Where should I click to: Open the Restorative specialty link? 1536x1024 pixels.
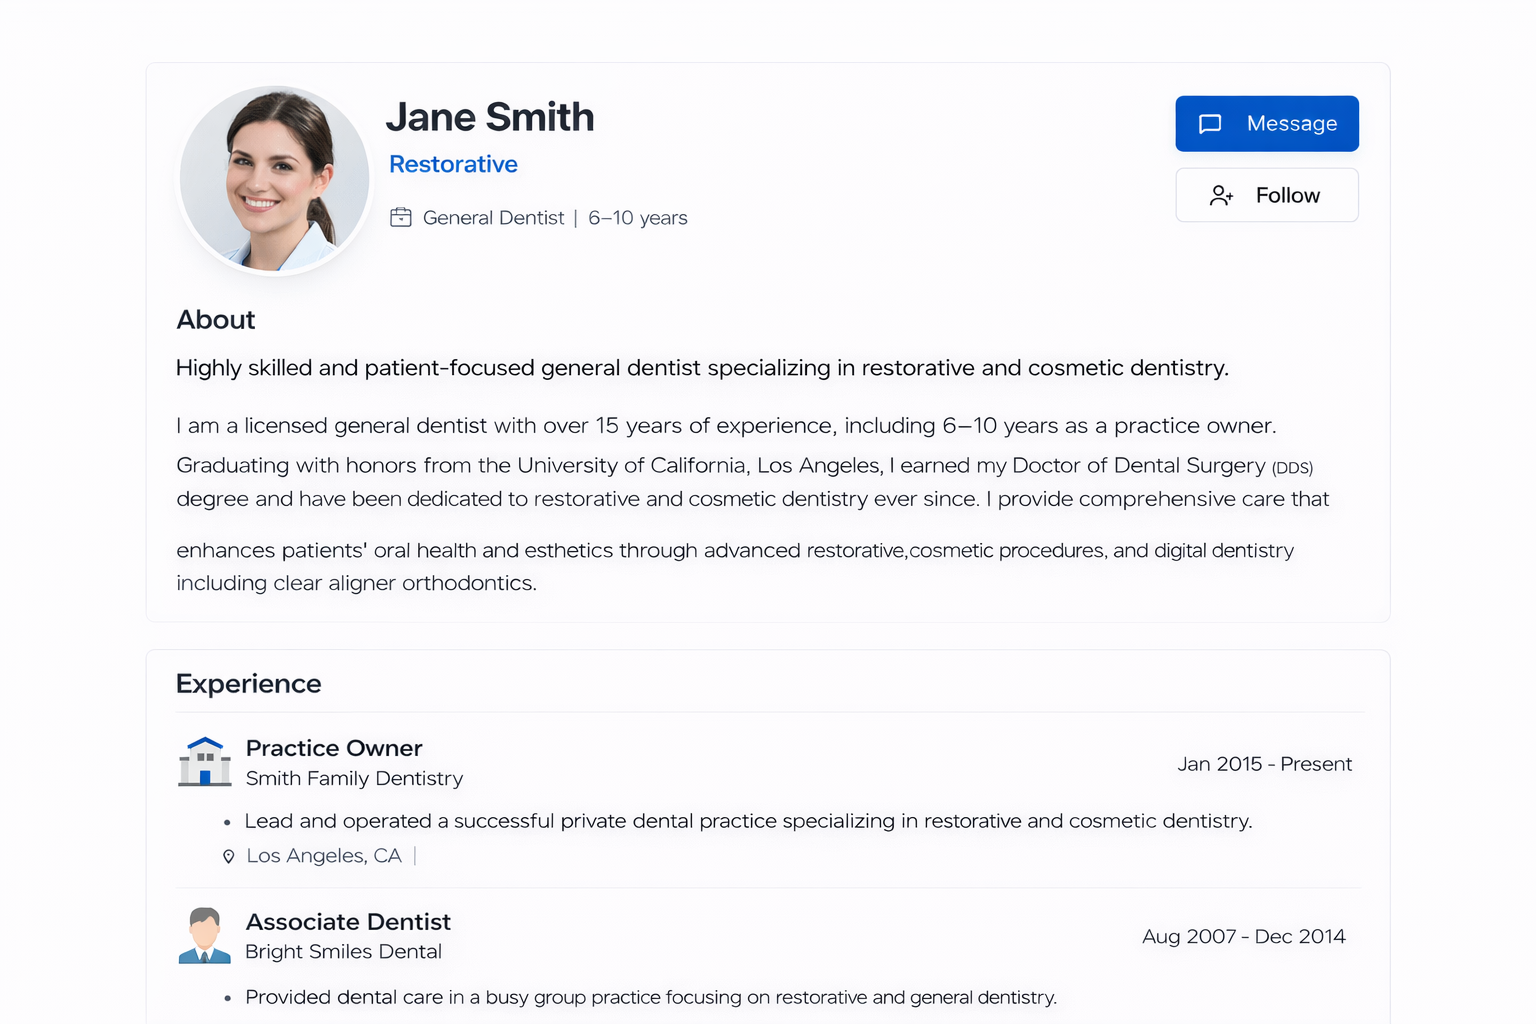453,164
